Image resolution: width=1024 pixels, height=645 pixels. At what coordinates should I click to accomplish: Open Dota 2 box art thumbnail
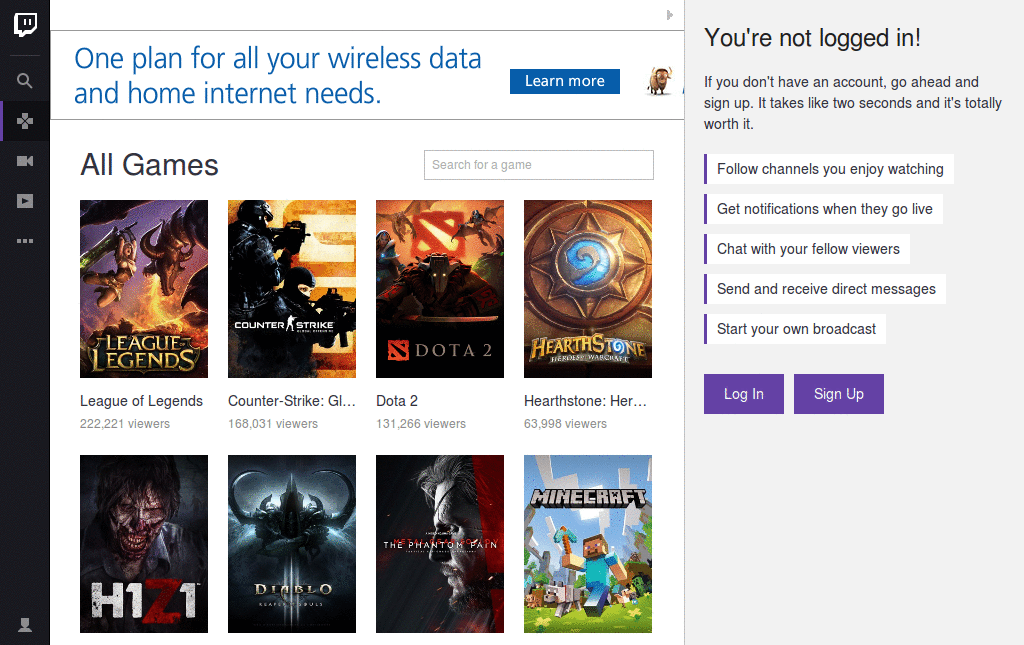pos(440,289)
